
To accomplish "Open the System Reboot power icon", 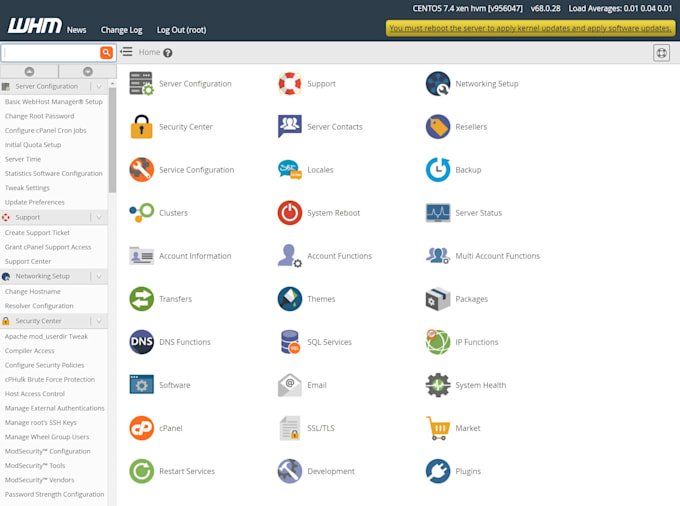I will (x=290, y=213).
